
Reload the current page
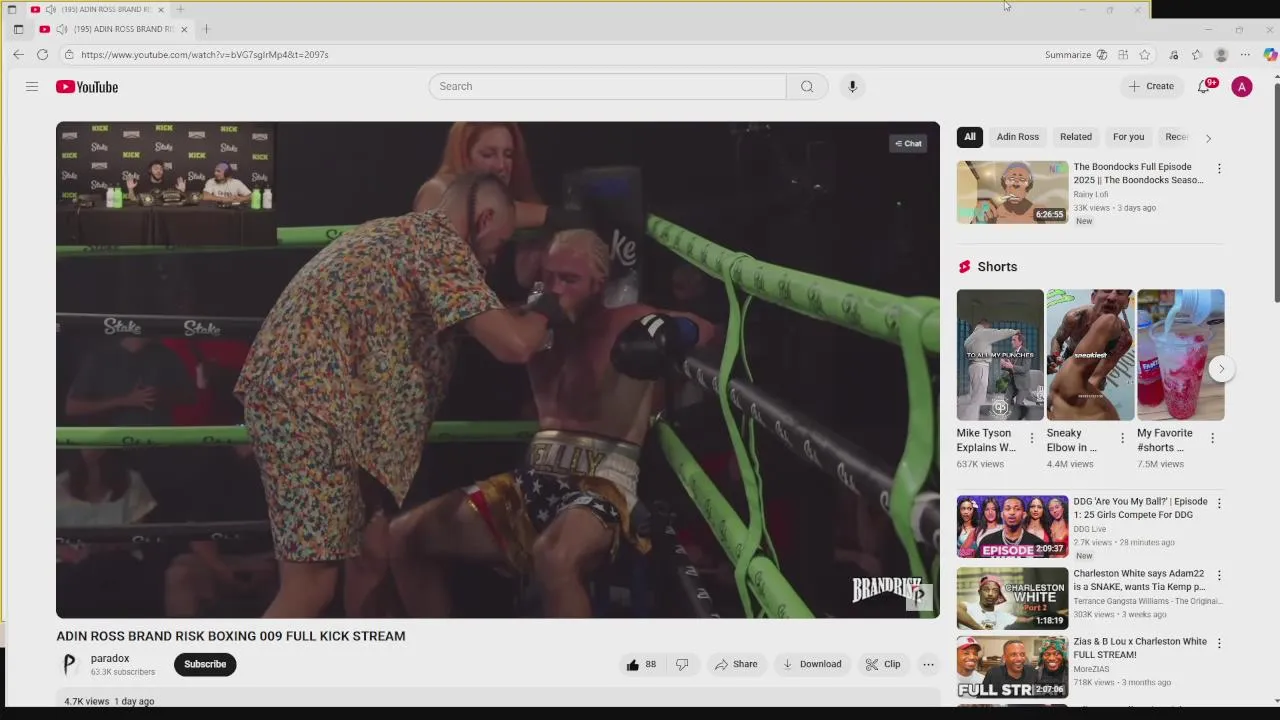(x=43, y=55)
